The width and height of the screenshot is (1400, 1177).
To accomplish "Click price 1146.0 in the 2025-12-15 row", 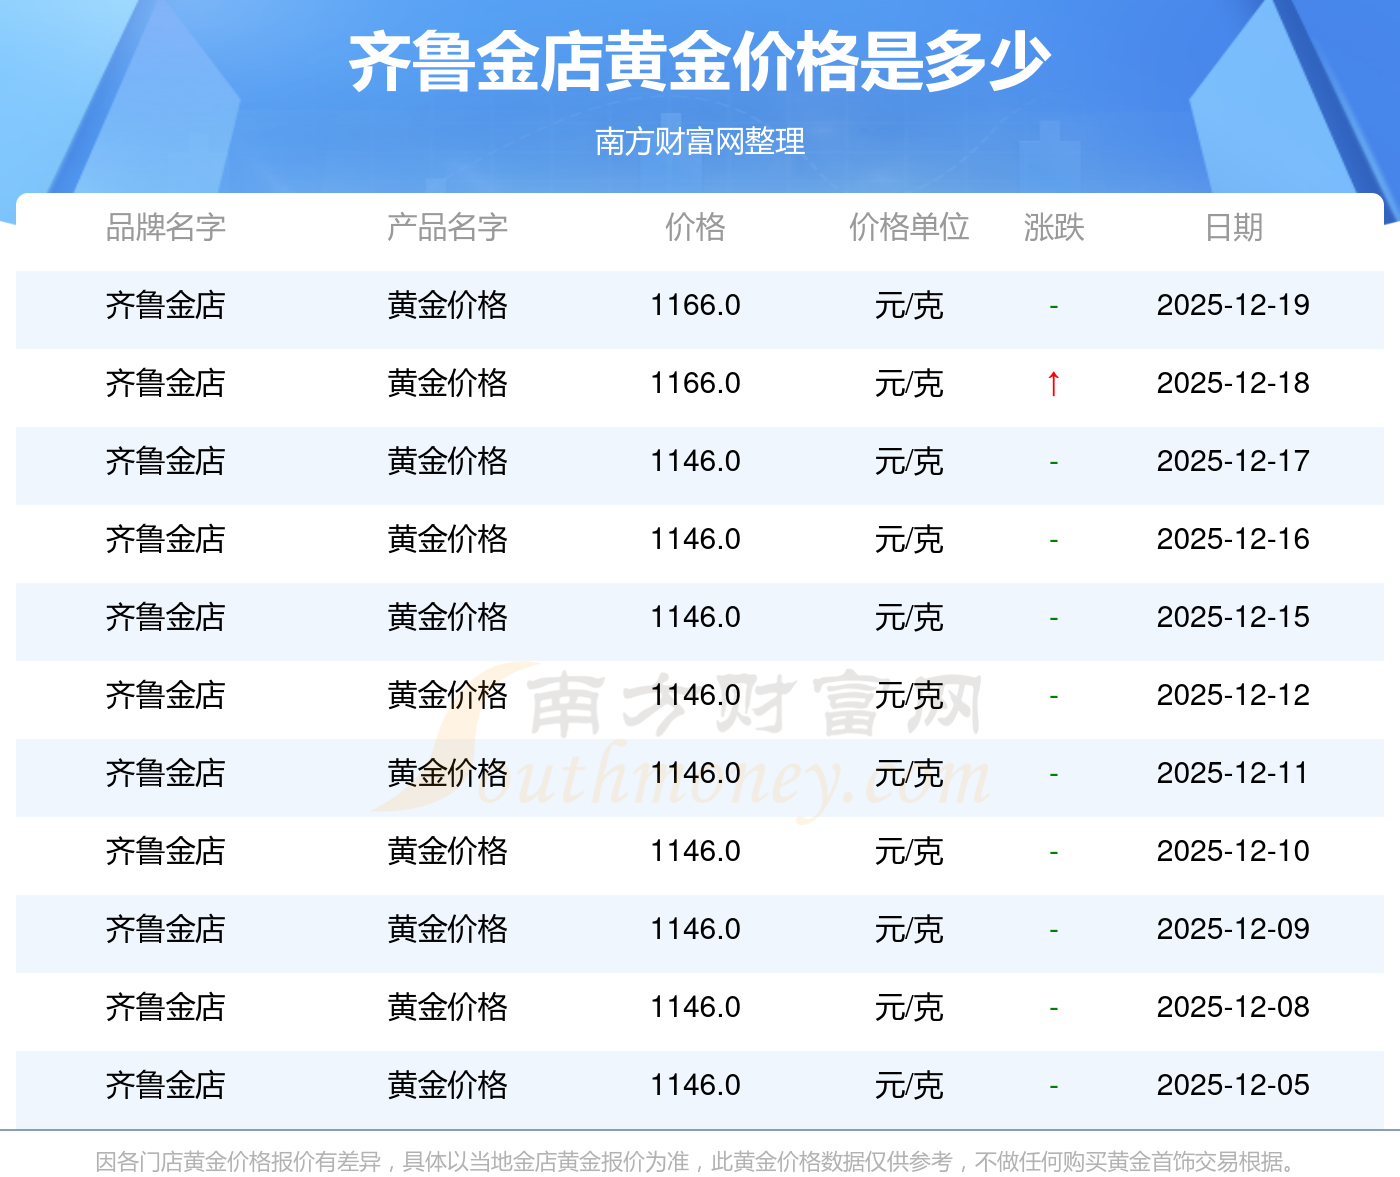I will click(x=696, y=617).
